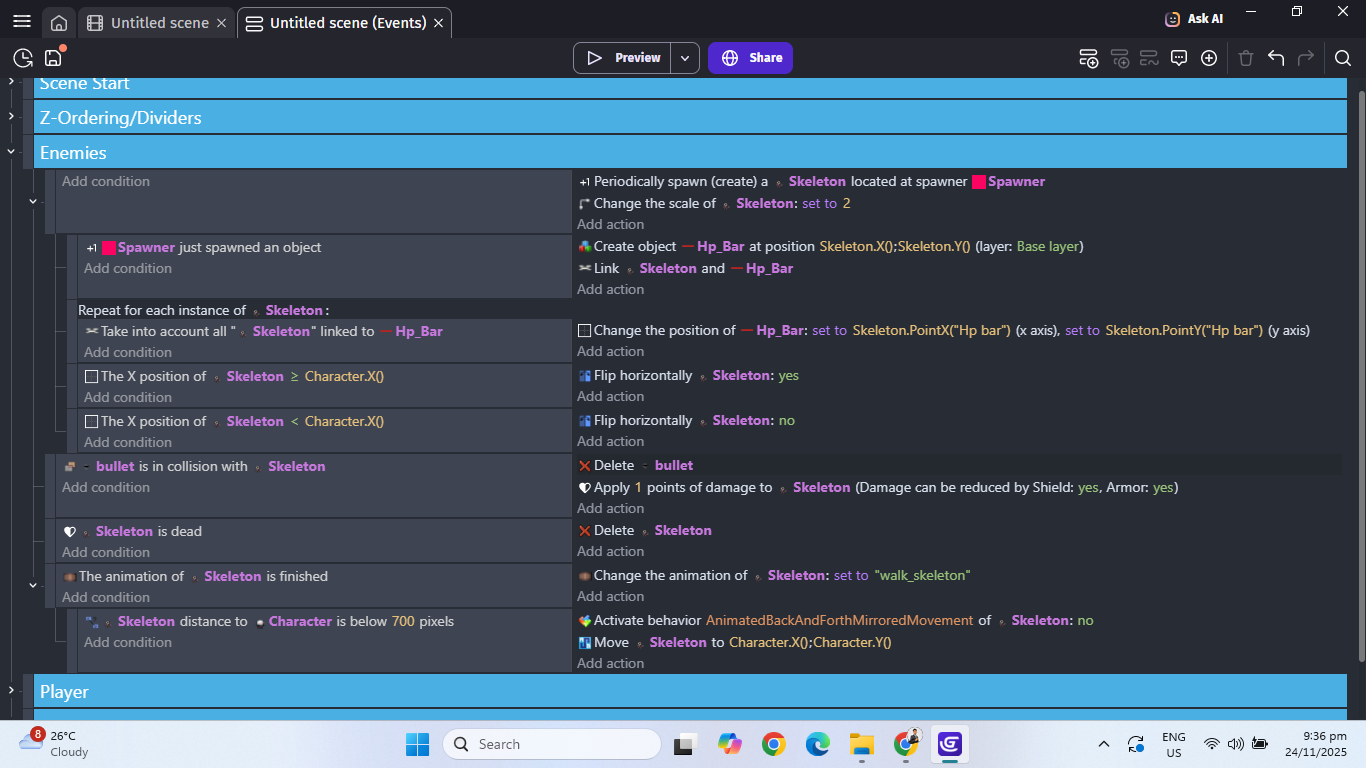Screen dimensions: 1366x768
Task: Open the version history clock icon
Action: [x=23, y=58]
